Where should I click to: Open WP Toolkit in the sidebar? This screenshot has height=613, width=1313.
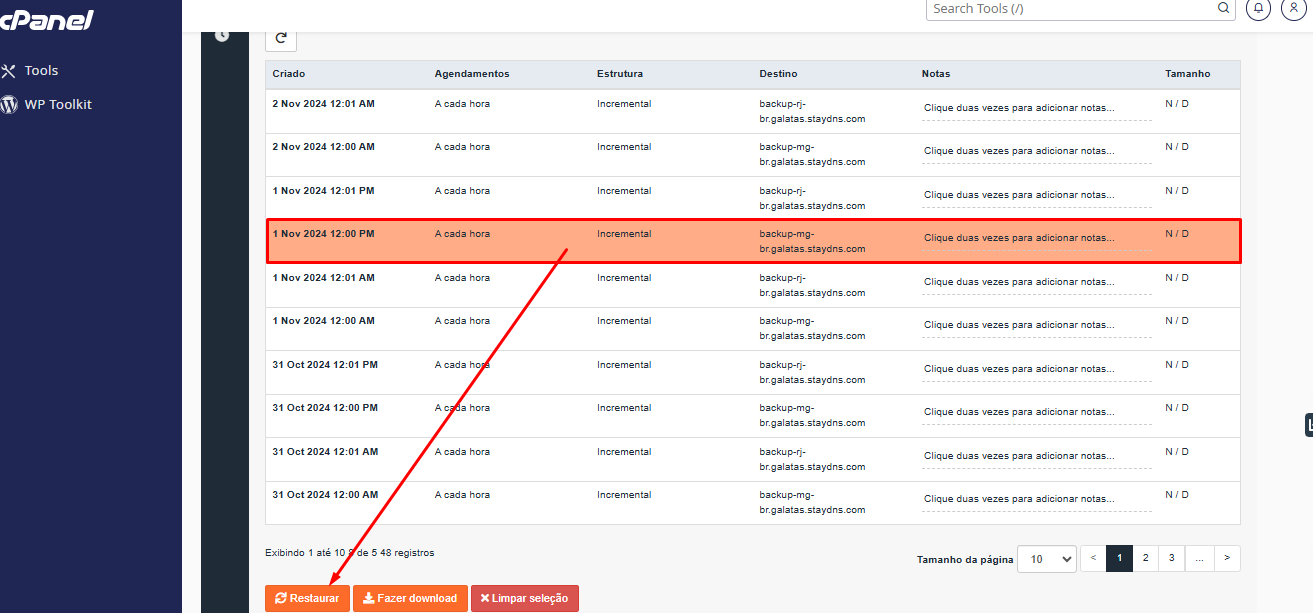pos(58,104)
